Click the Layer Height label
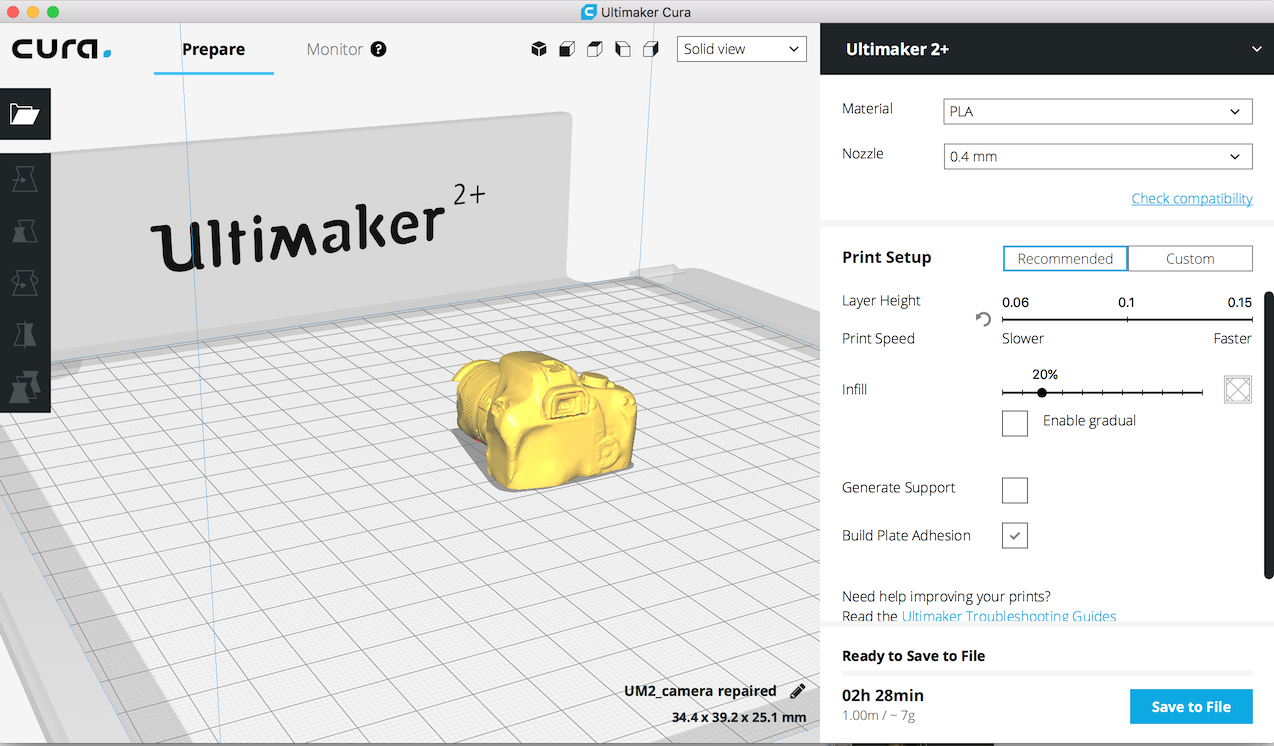Image resolution: width=1274 pixels, height=746 pixels. point(881,301)
